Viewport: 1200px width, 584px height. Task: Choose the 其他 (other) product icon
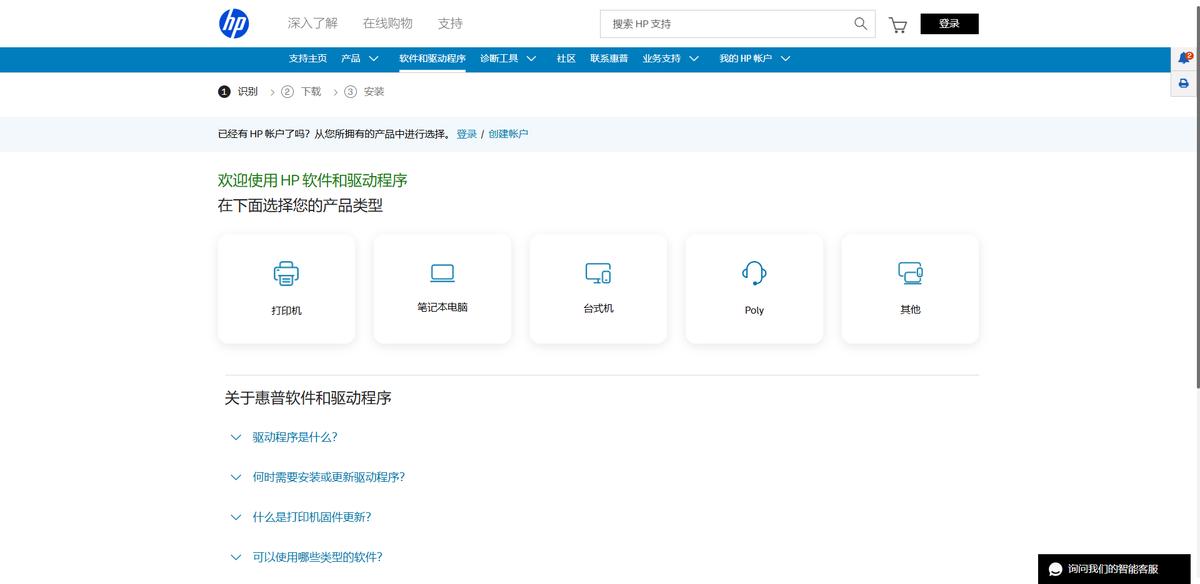[910, 272]
